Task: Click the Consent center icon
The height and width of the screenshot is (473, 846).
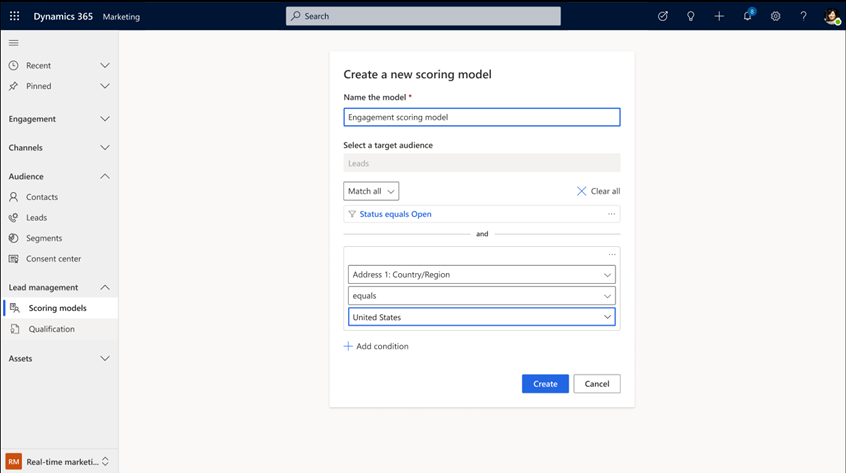Action: tap(13, 259)
